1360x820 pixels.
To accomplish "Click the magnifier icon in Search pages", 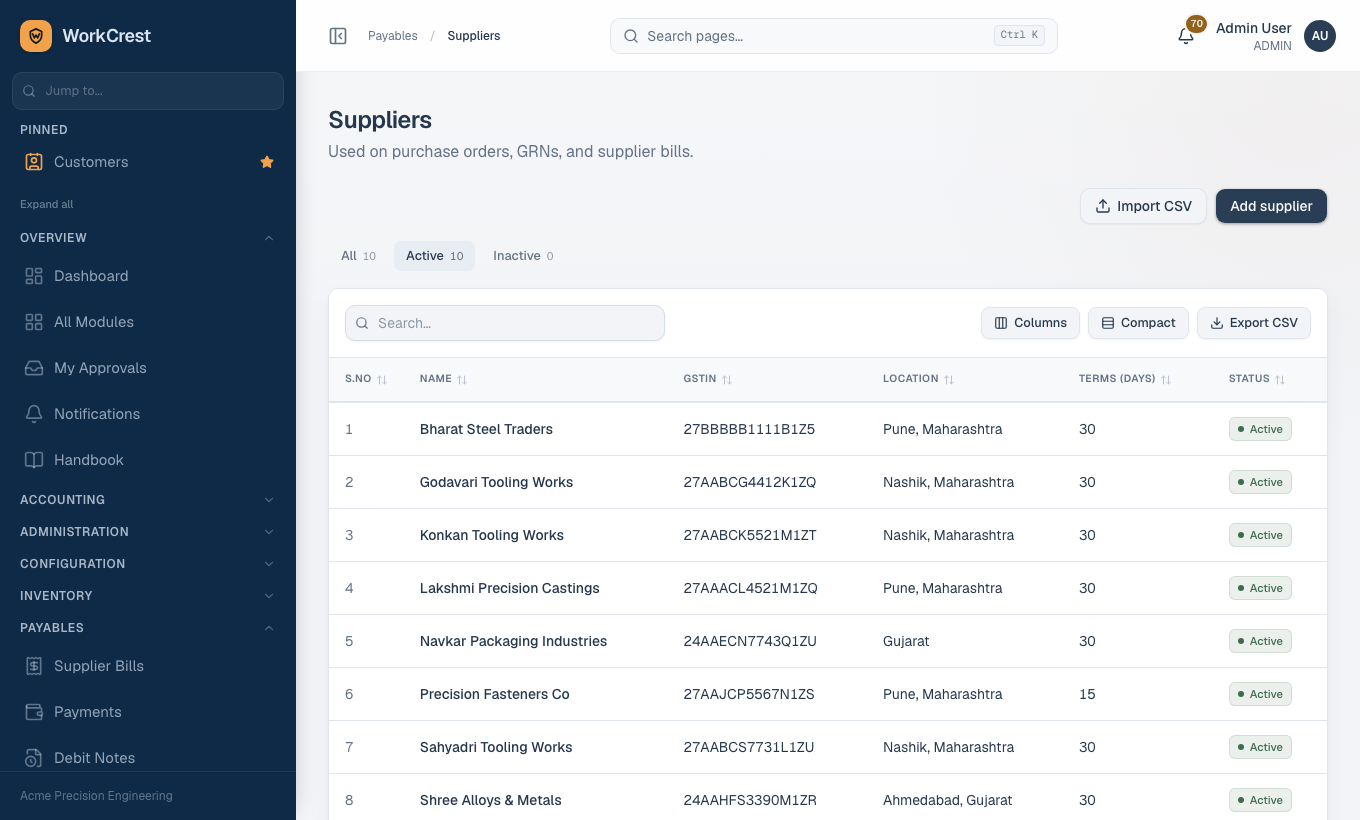I will pyautogui.click(x=631, y=36).
